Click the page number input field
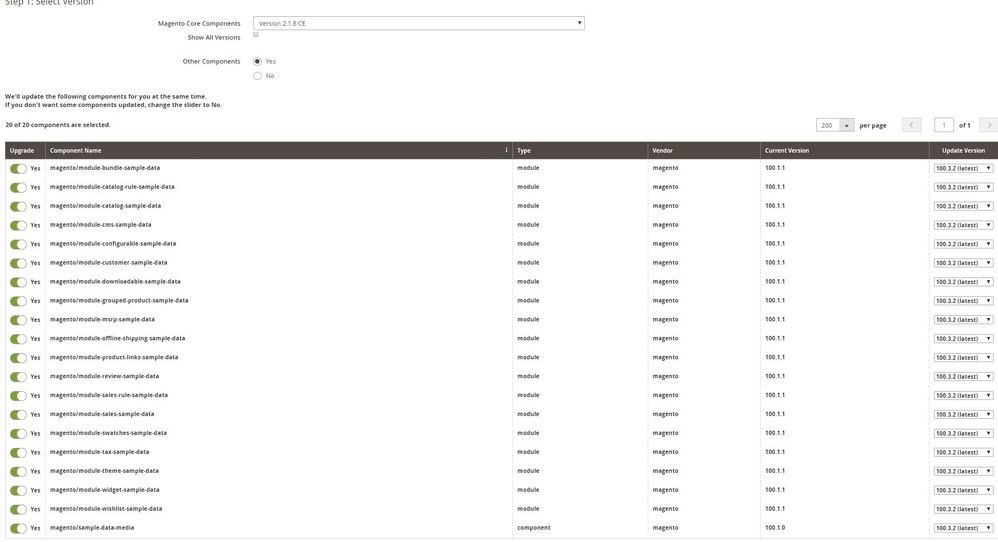 click(x=943, y=125)
